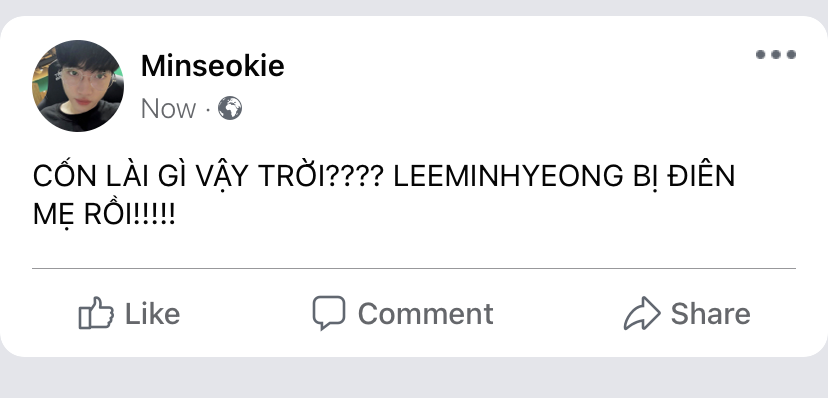Click the gray background below the post card
This screenshot has width=828, height=398.
point(414,378)
